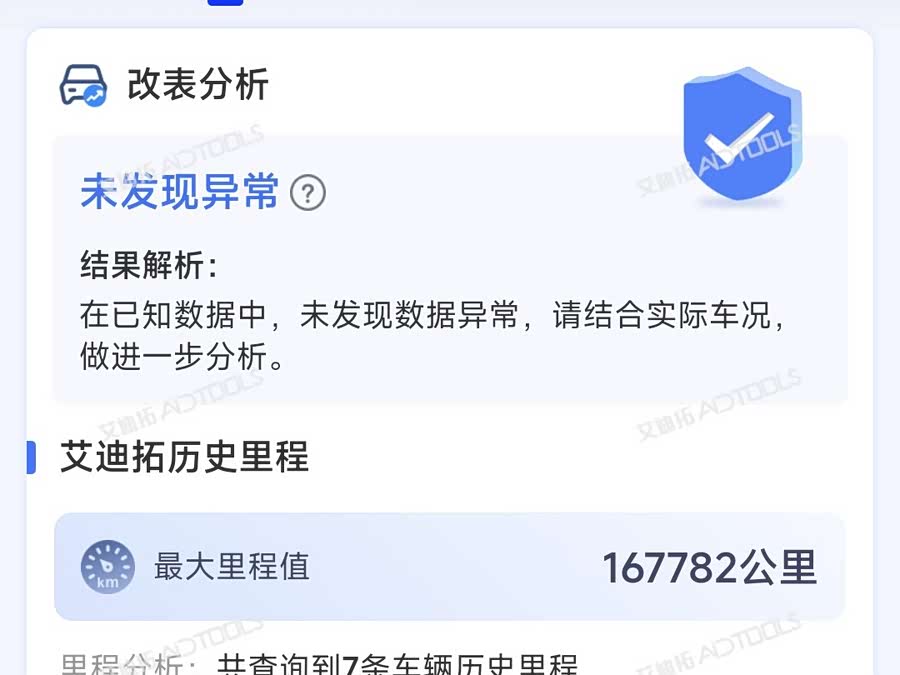Click the result explanation paragraph text
Screen dimensions: 900x675
pyautogui.click(x=433, y=336)
